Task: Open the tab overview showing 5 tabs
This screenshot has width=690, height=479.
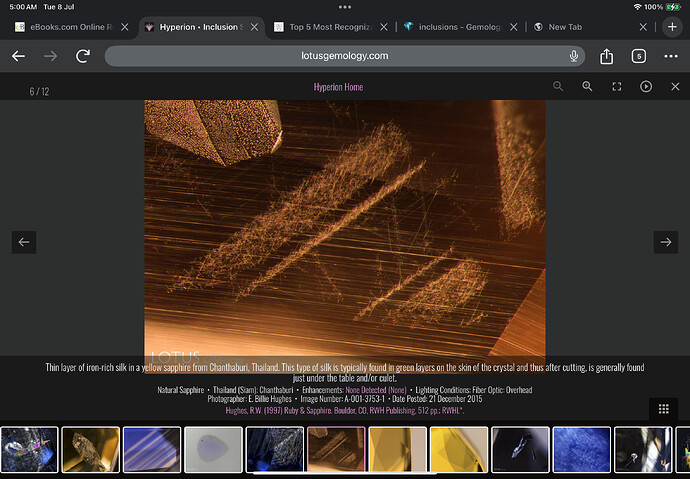Action: tap(639, 56)
